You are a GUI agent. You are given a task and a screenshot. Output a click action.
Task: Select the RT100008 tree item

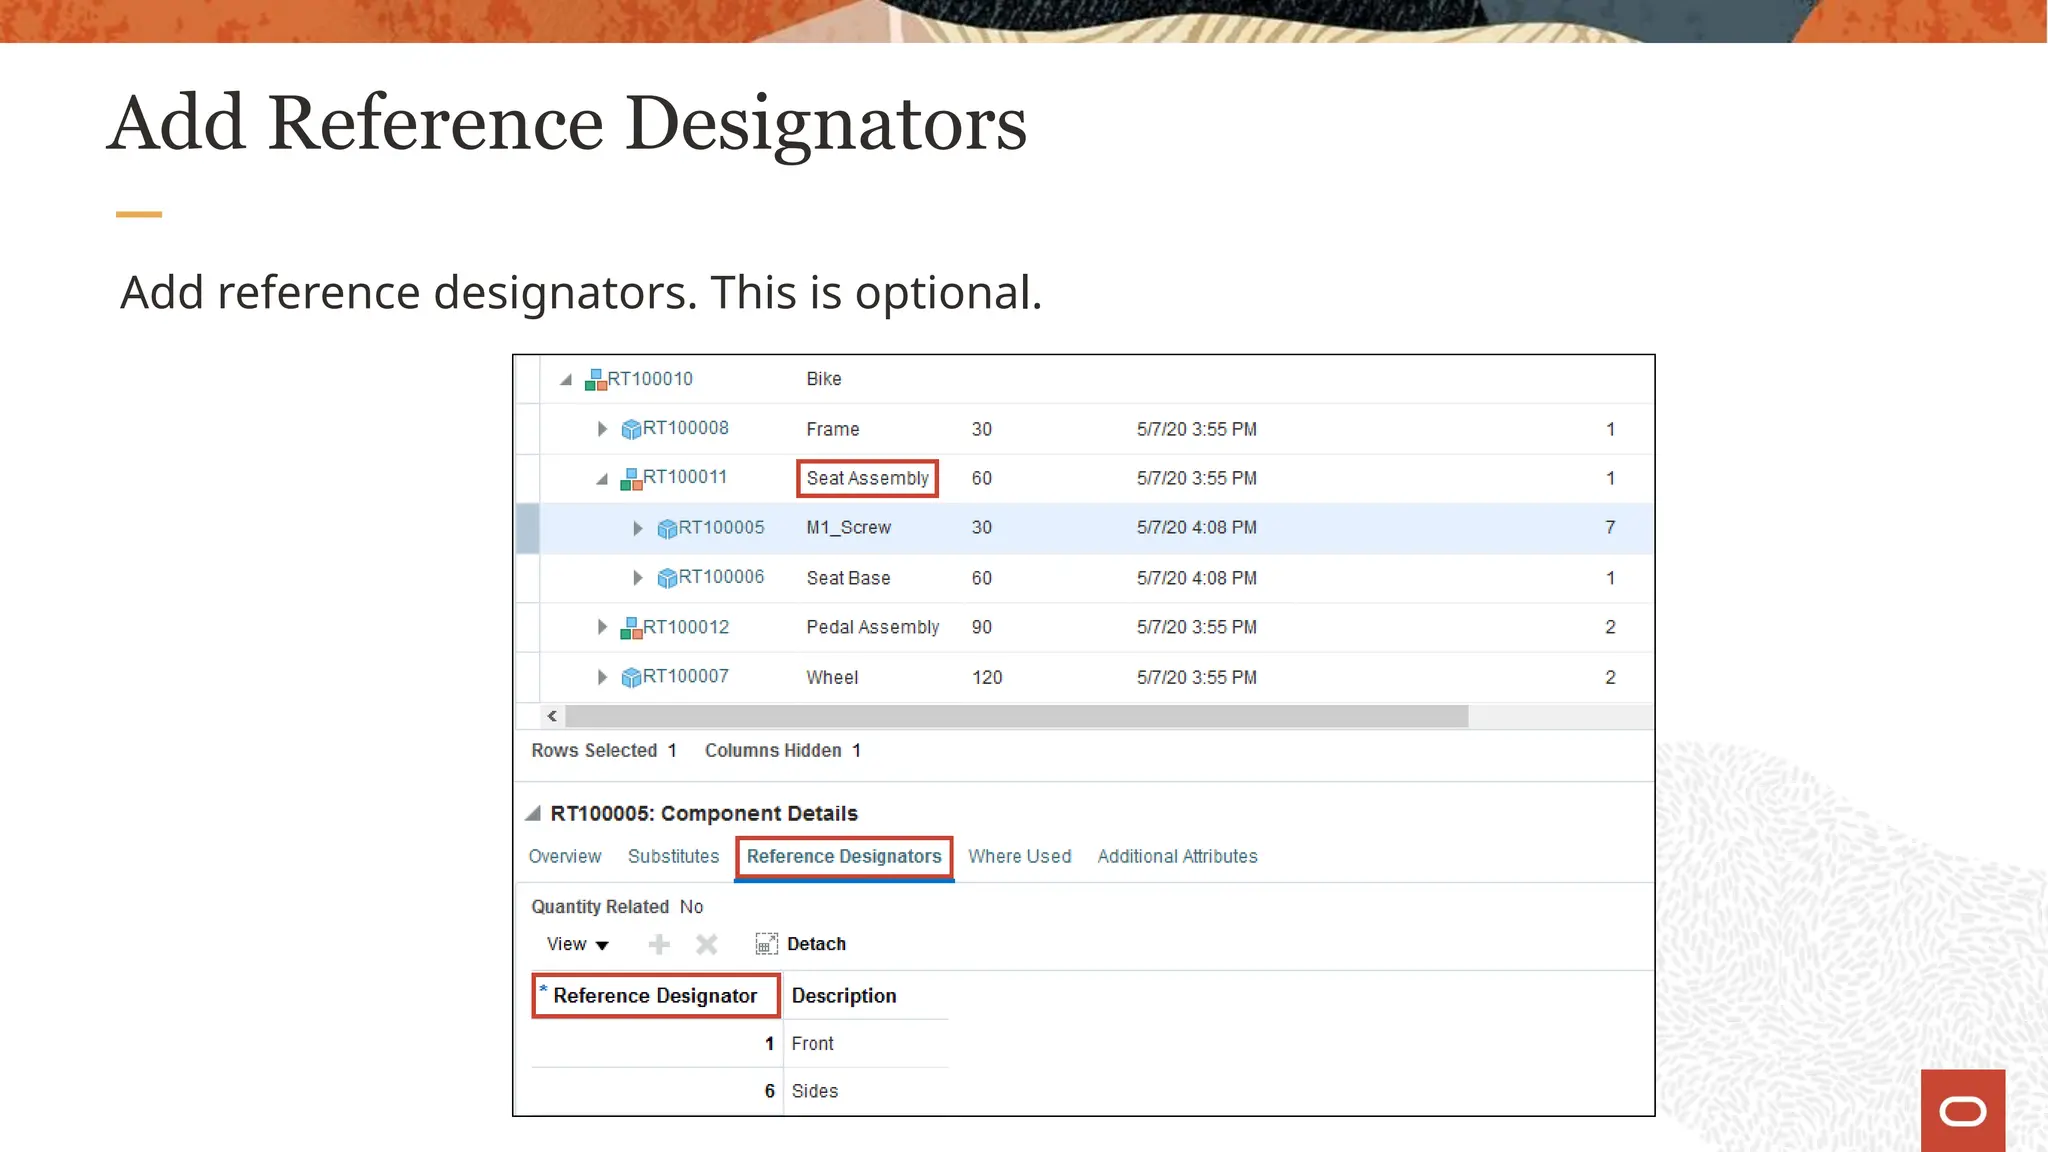click(686, 428)
